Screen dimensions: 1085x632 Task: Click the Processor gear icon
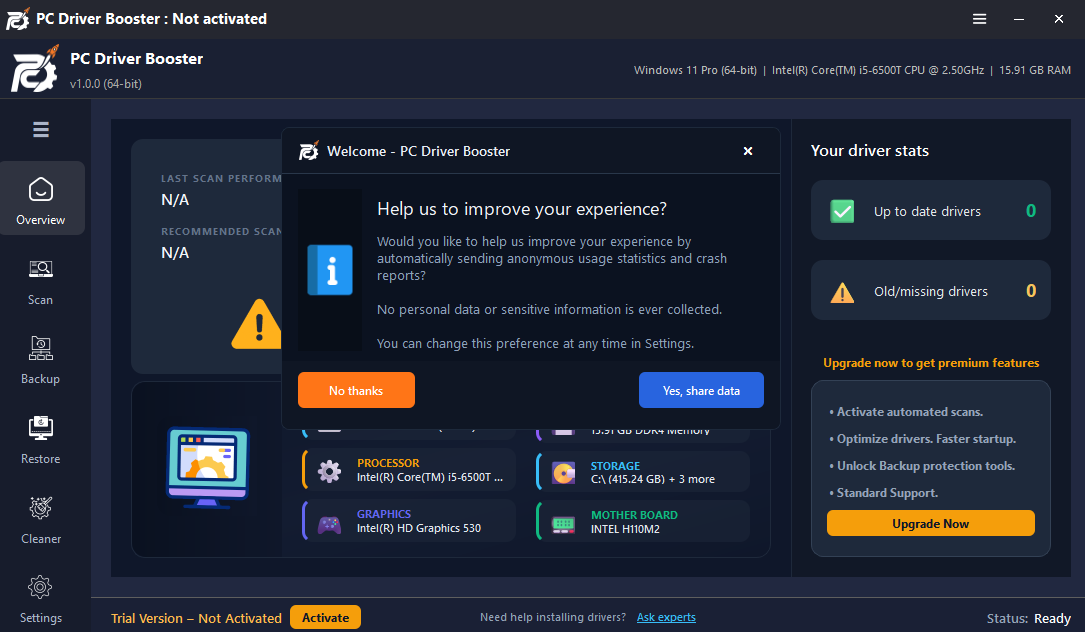coord(329,471)
